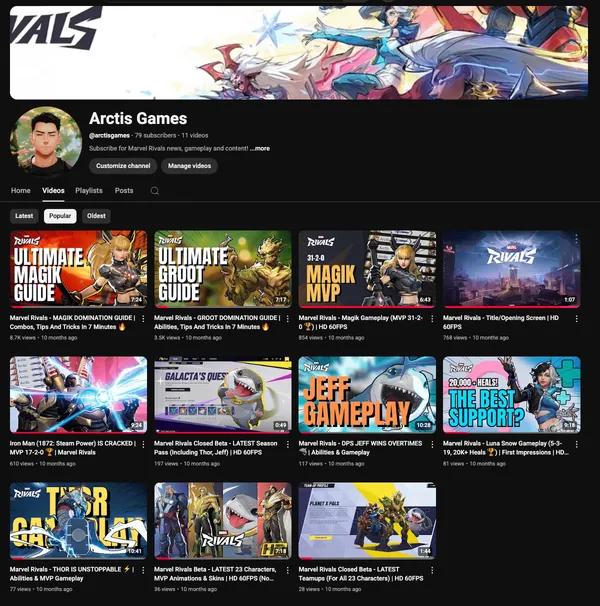
Task: Open the Ultimate Magik Guide thumbnail
Action: tap(78, 269)
